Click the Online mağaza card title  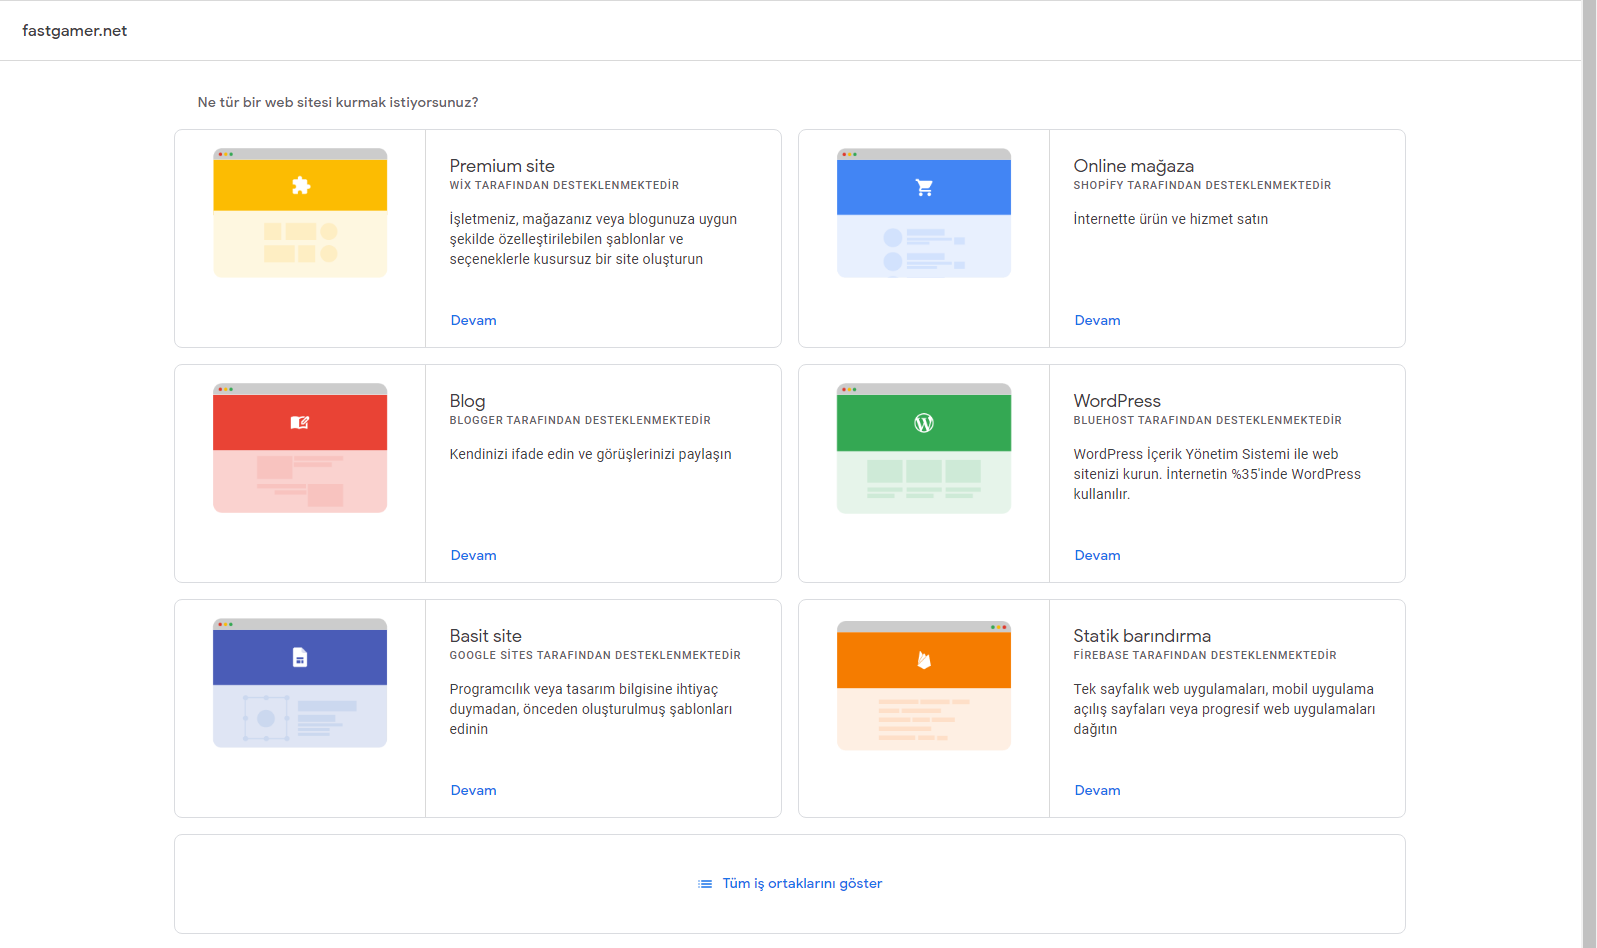click(x=1133, y=166)
